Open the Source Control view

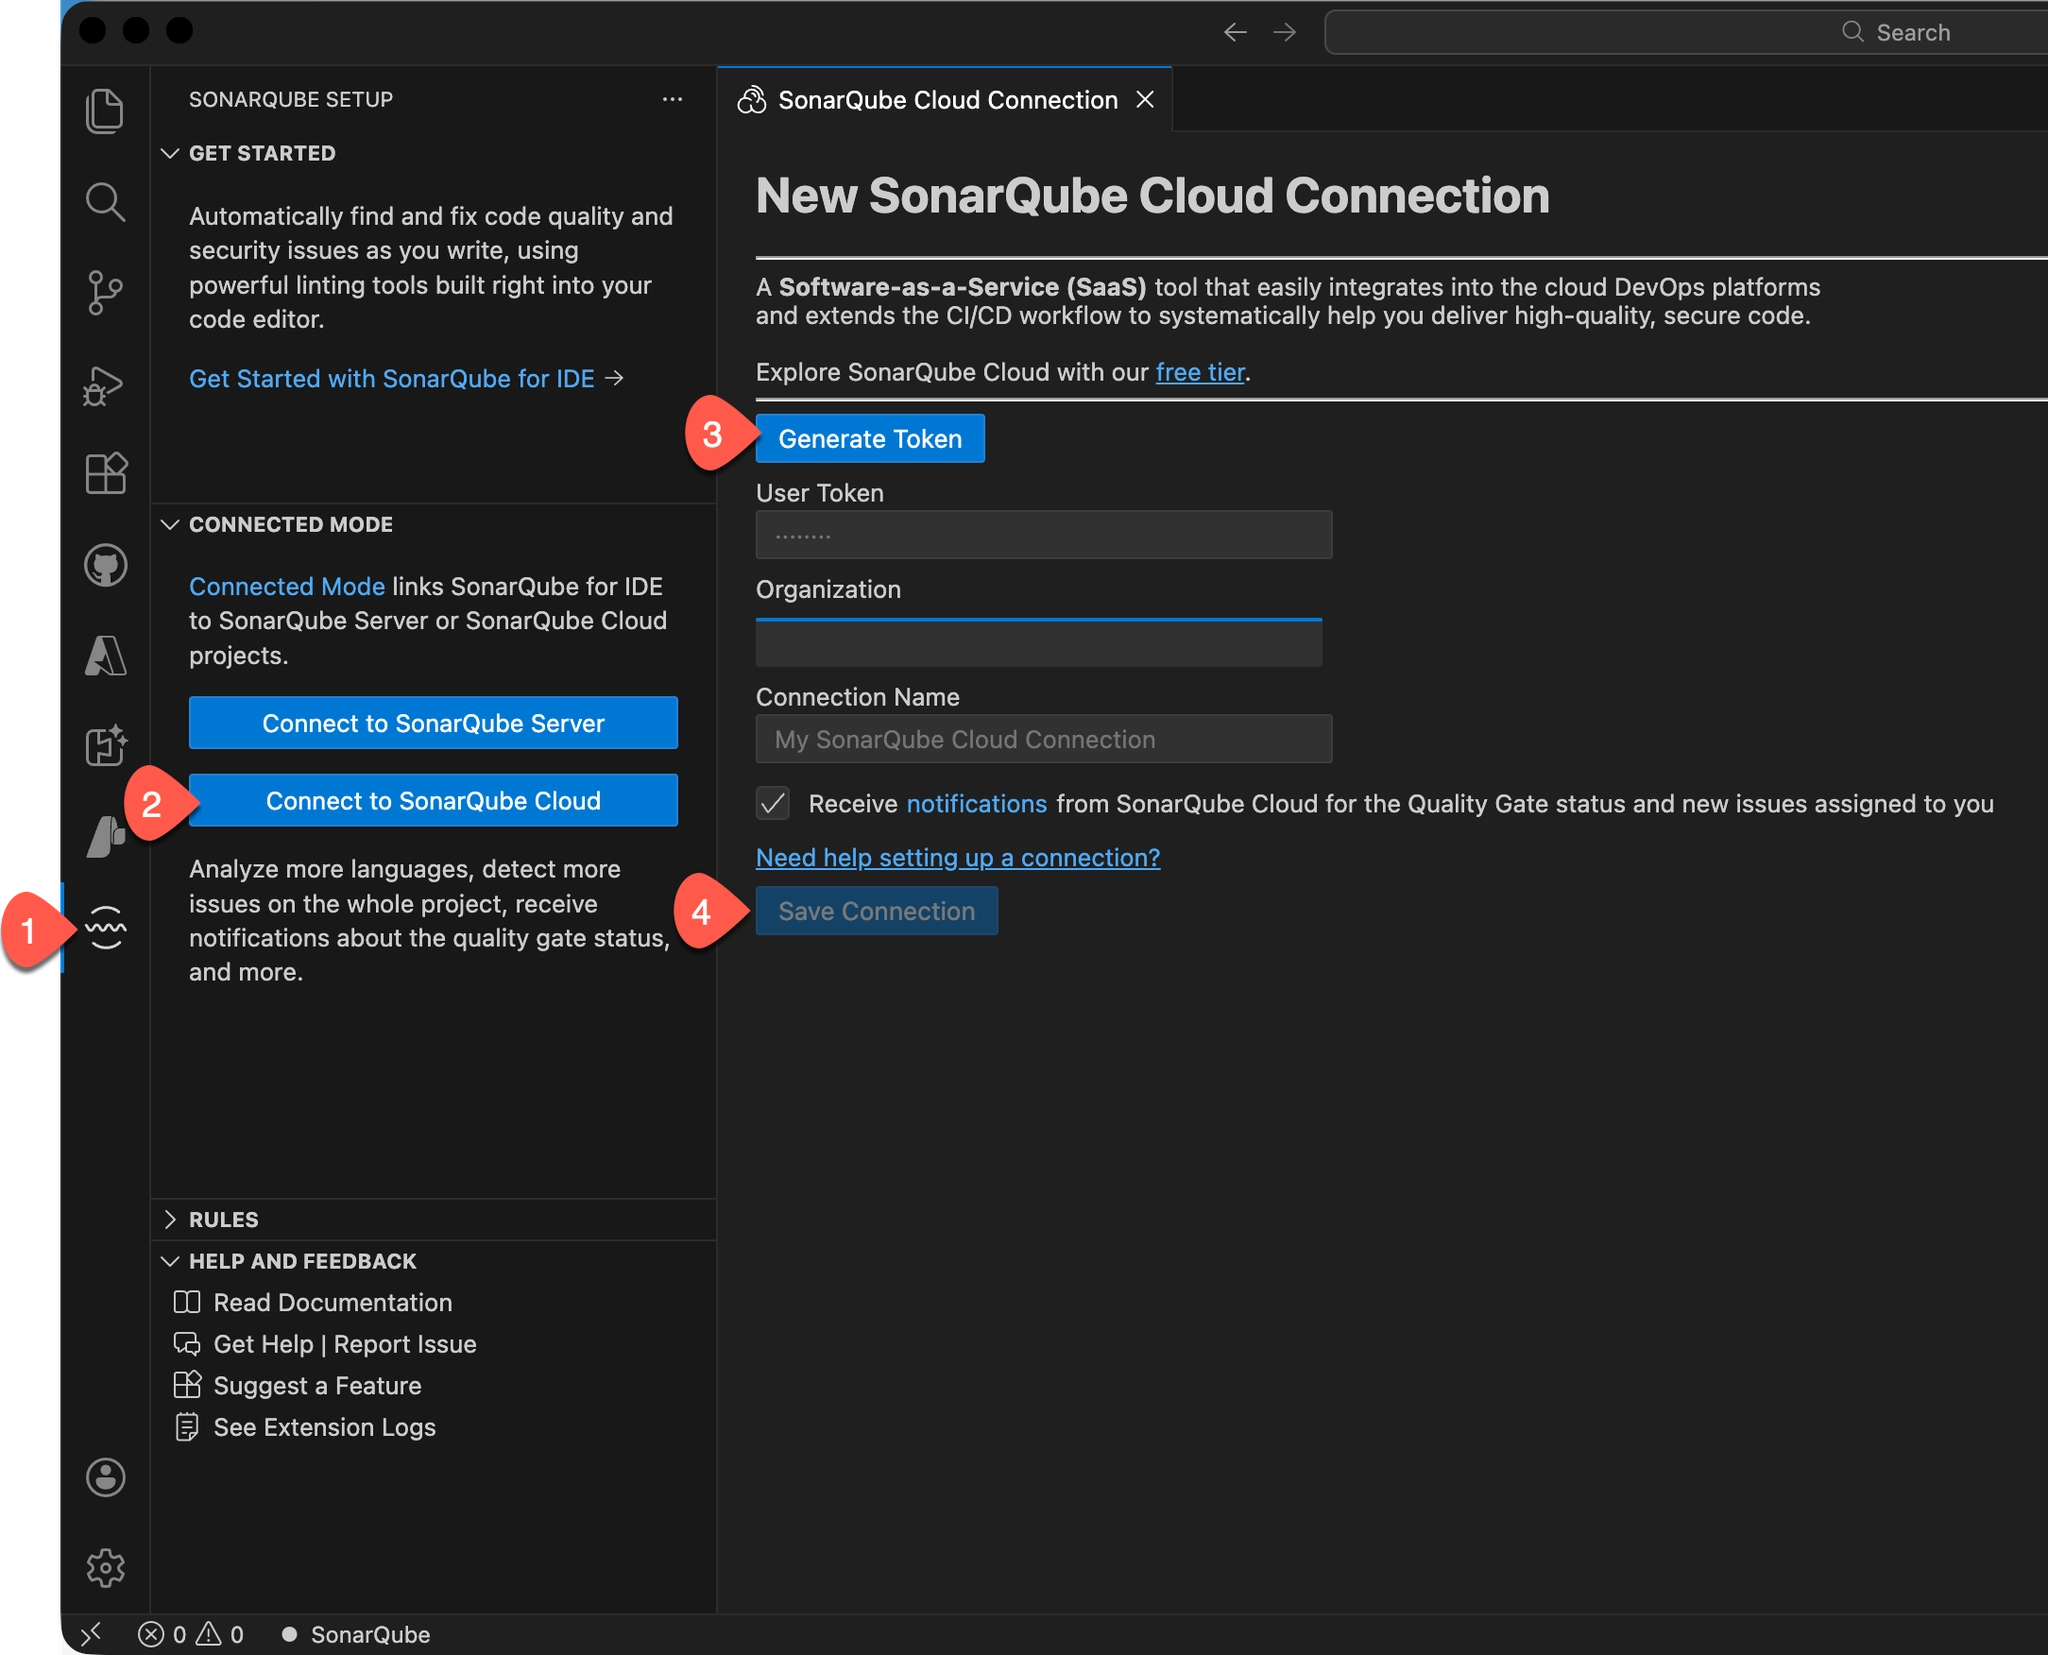pyautogui.click(x=105, y=293)
